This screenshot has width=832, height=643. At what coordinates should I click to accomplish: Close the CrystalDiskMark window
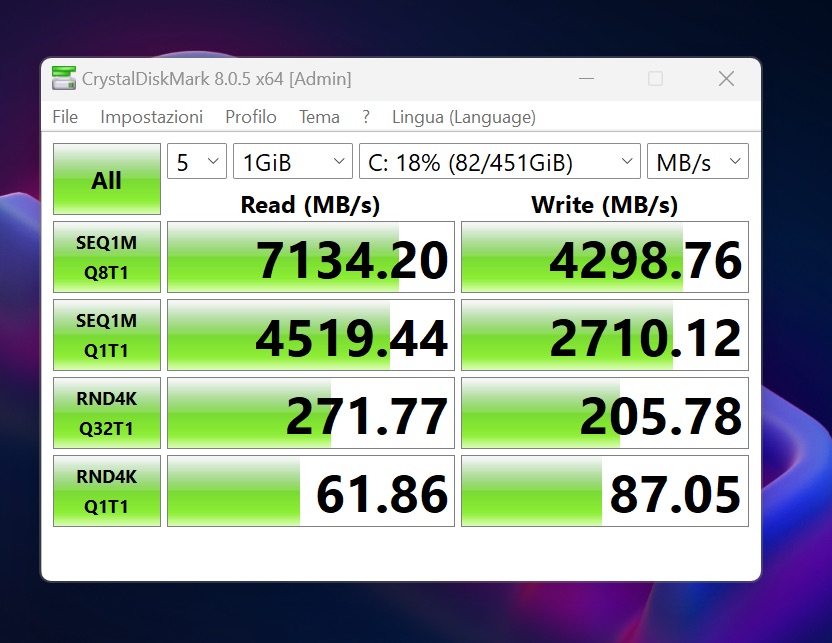click(726, 79)
